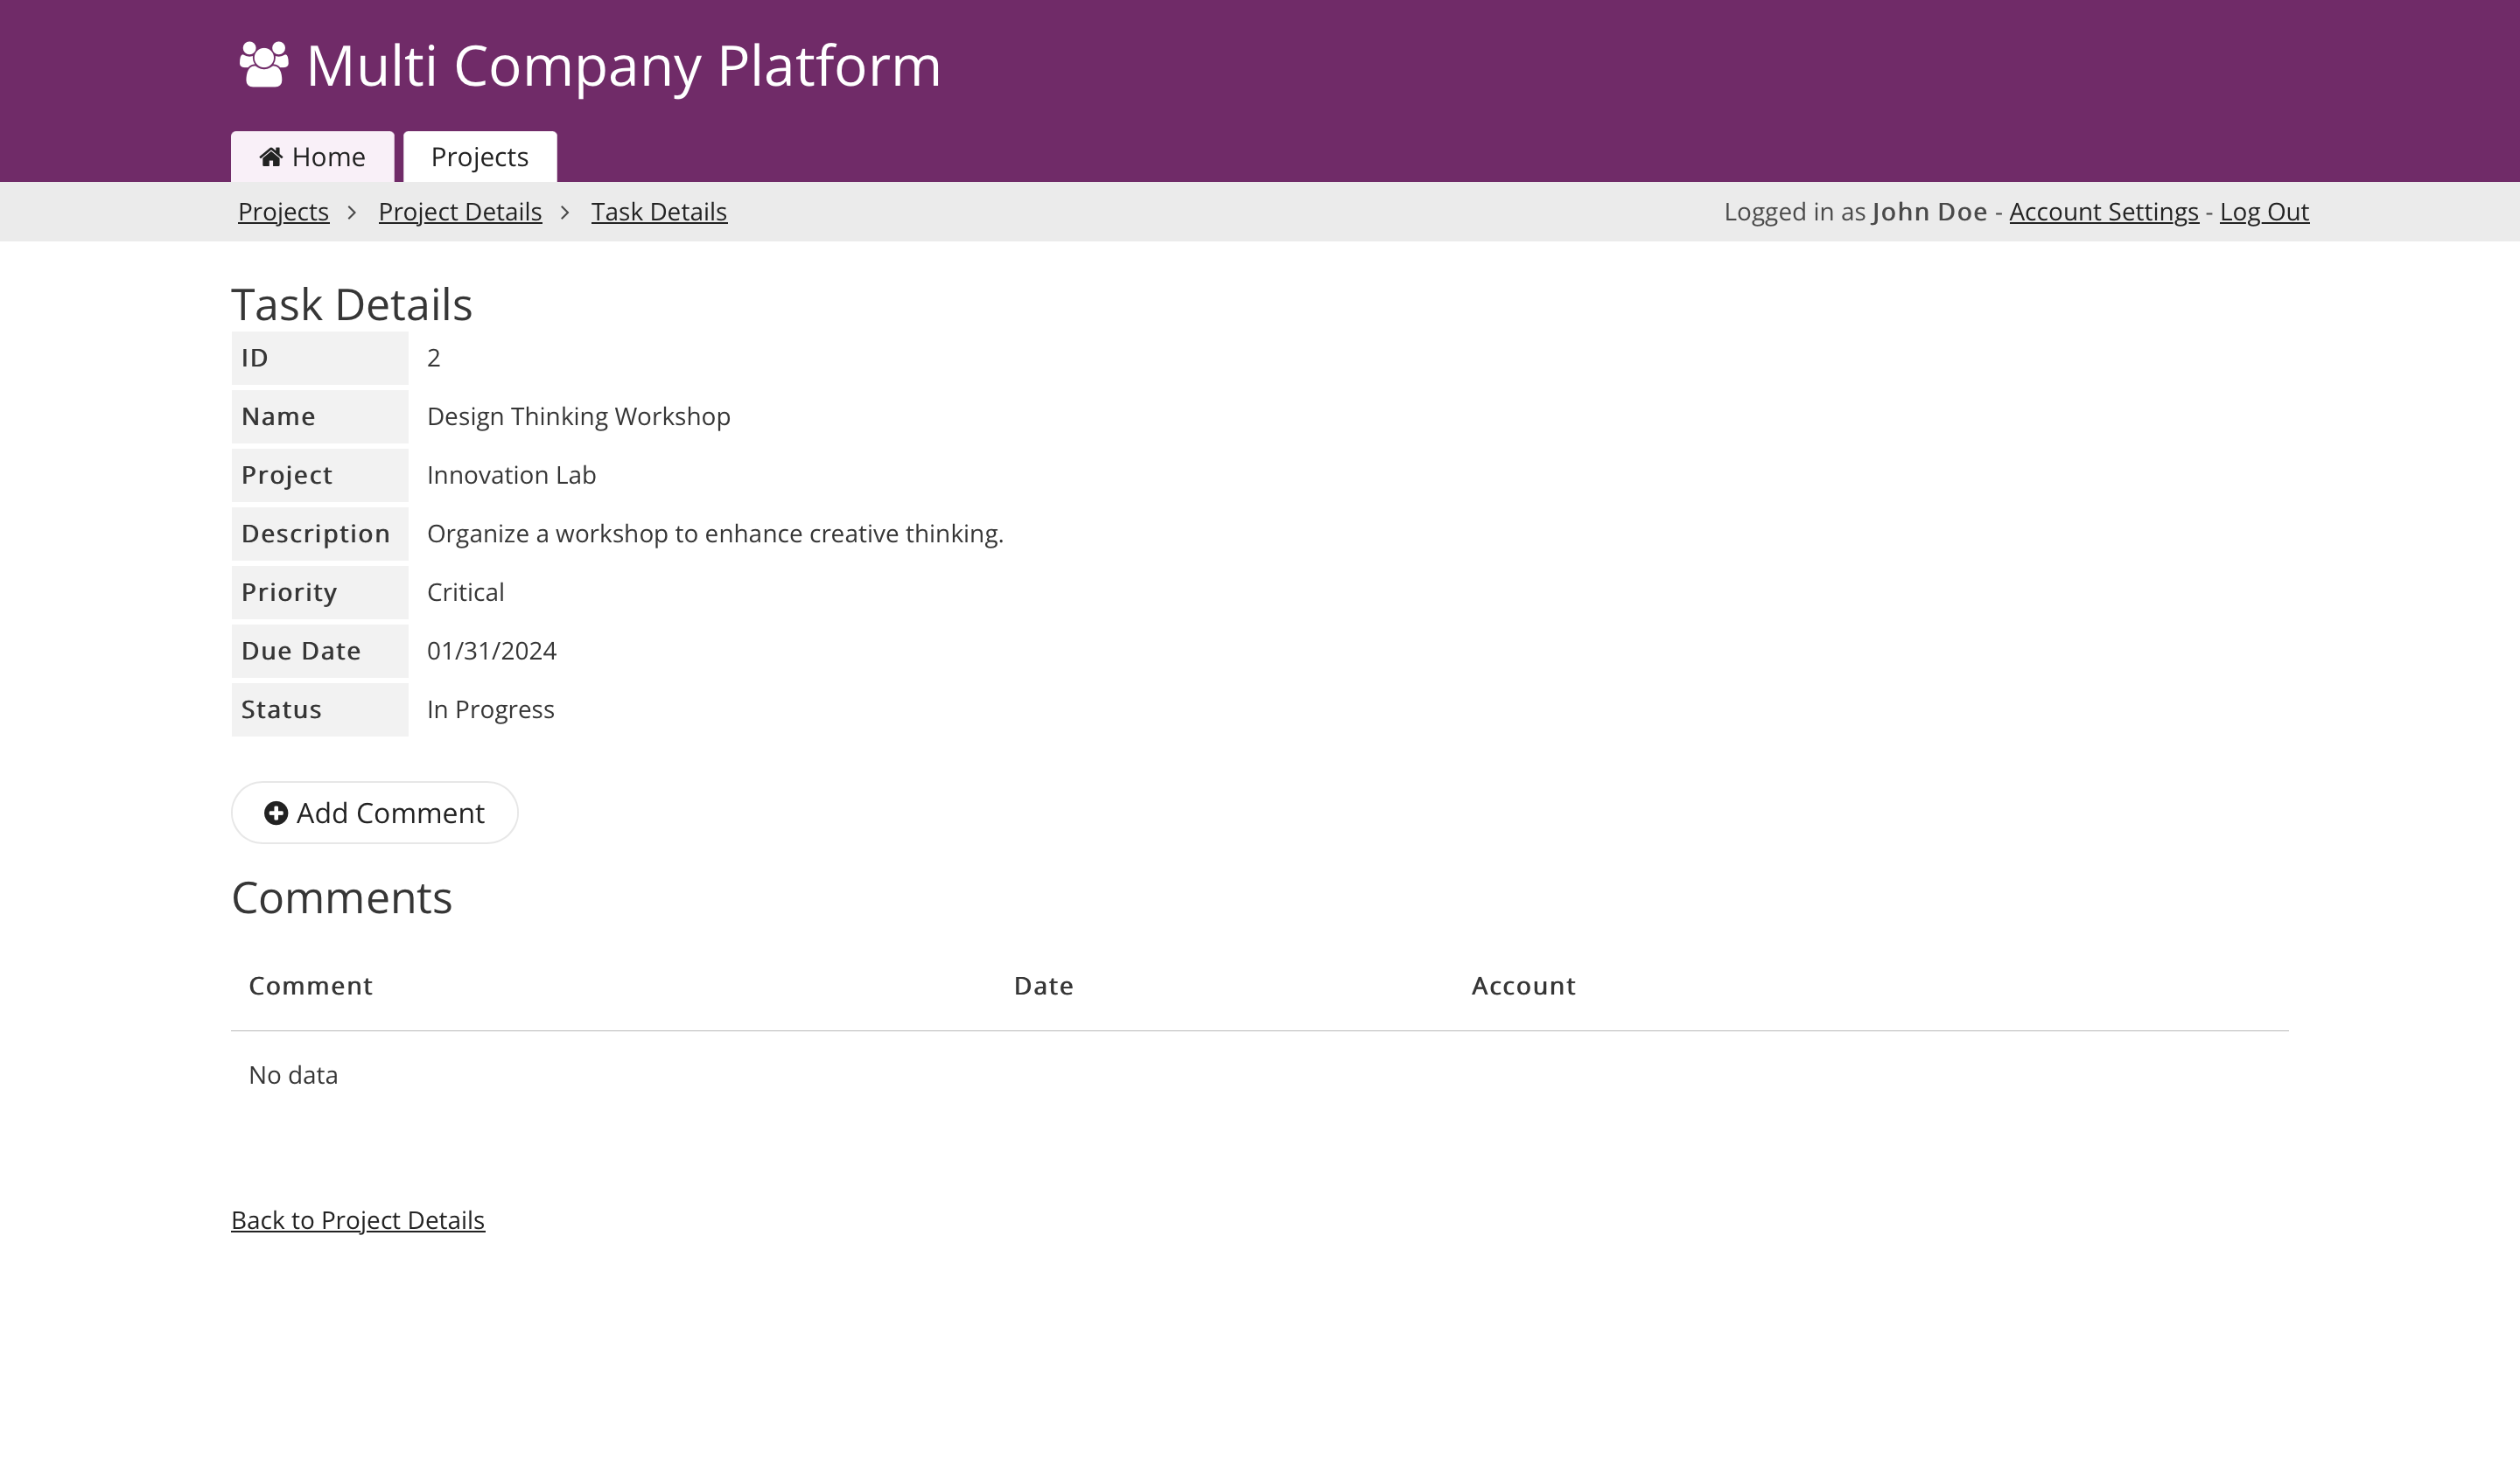The height and width of the screenshot is (1480, 2520).
Task: Follow Back to Project Details link
Action: pyautogui.click(x=358, y=1220)
